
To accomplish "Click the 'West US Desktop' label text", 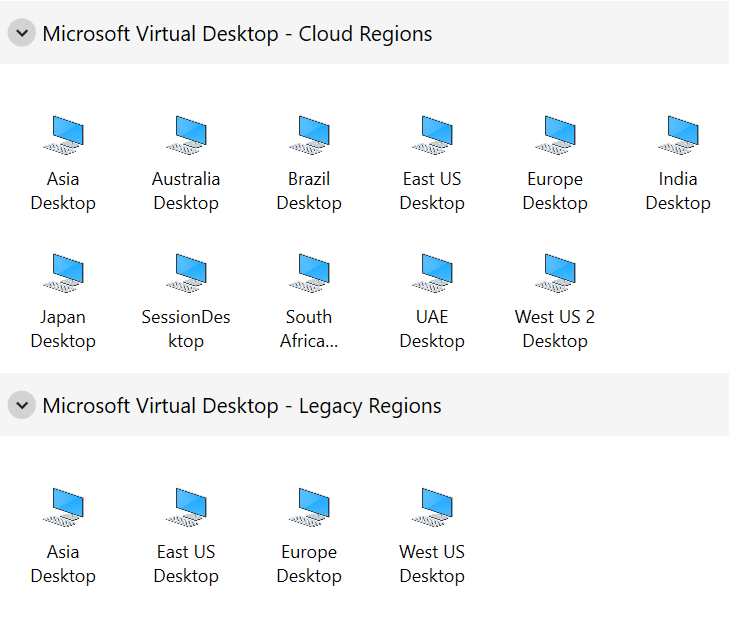I will [432, 564].
